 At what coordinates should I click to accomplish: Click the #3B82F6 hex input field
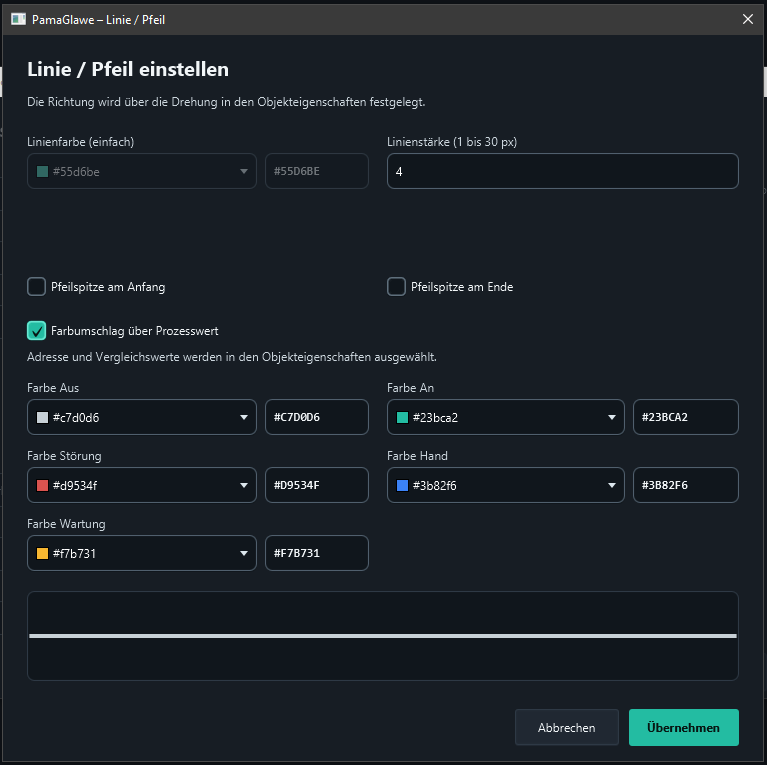(685, 485)
